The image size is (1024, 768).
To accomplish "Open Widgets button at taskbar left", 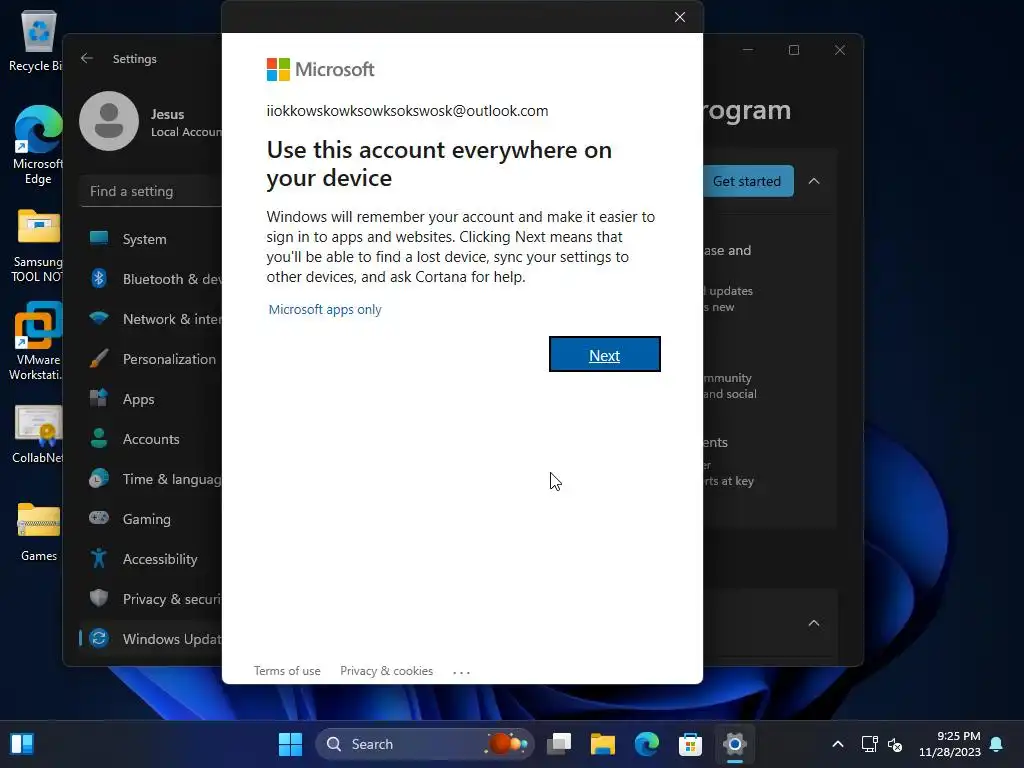I will point(22,744).
